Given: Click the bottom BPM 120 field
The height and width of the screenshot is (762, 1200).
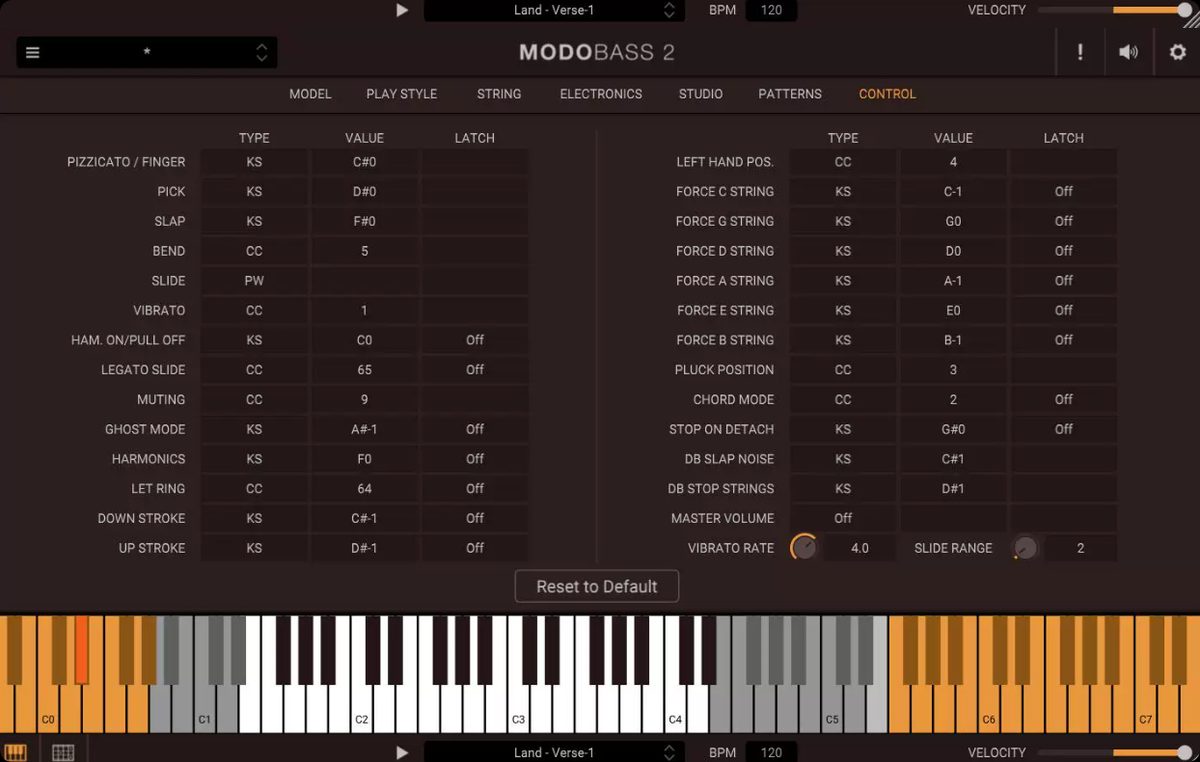Looking at the screenshot, I should [x=771, y=752].
